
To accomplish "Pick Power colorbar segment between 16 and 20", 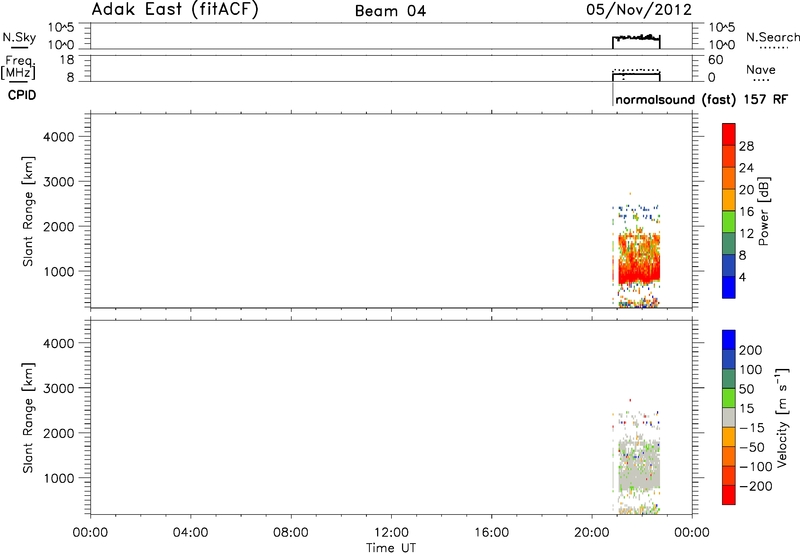I will (x=729, y=199).
